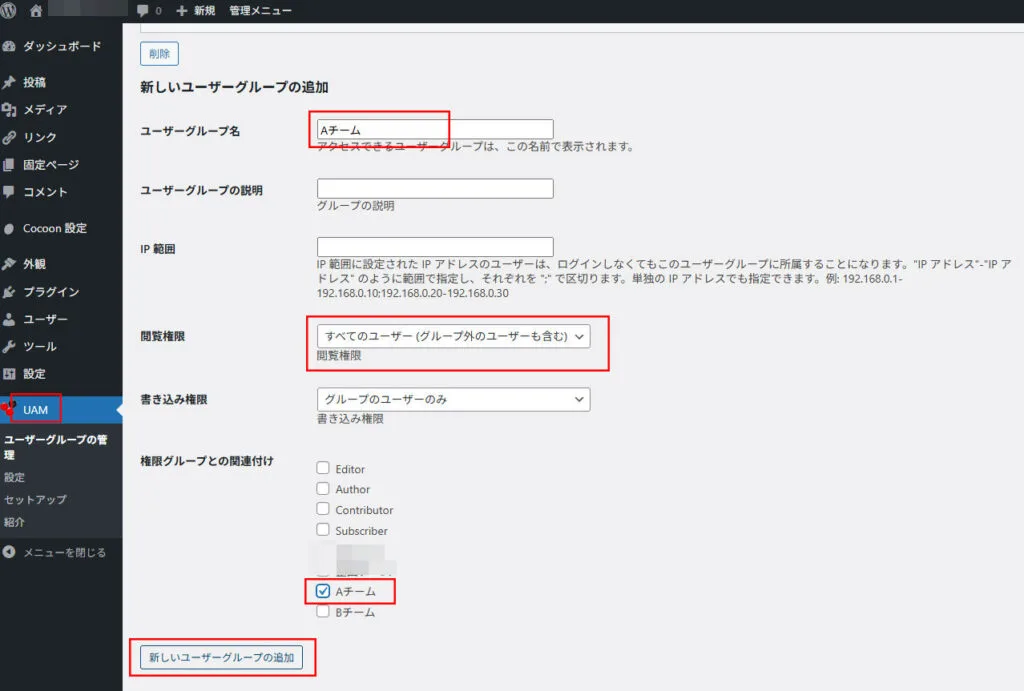Open the 閲覧権限 dropdown
Screen dimensions: 1024x691
coord(453,337)
